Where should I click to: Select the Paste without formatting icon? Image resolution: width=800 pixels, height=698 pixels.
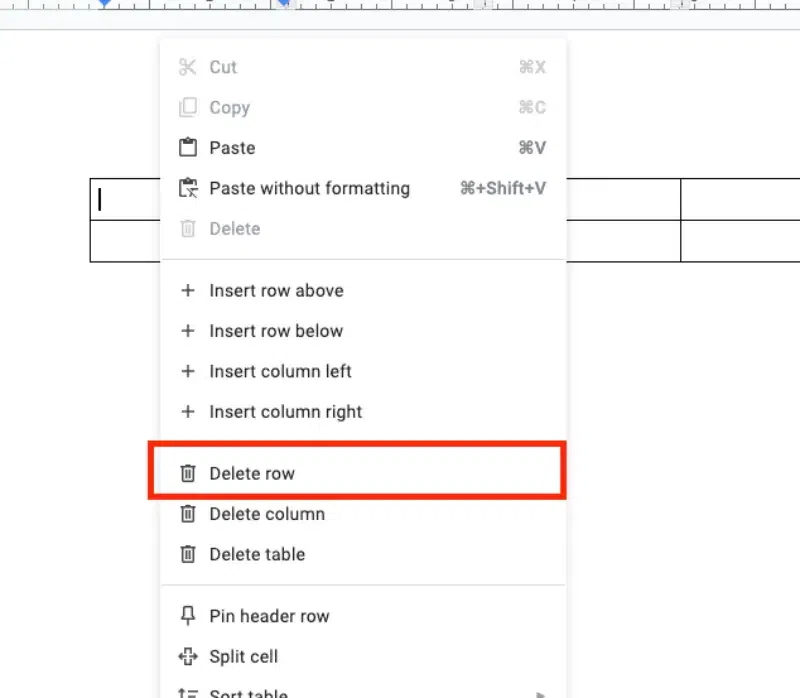pyautogui.click(x=187, y=188)
